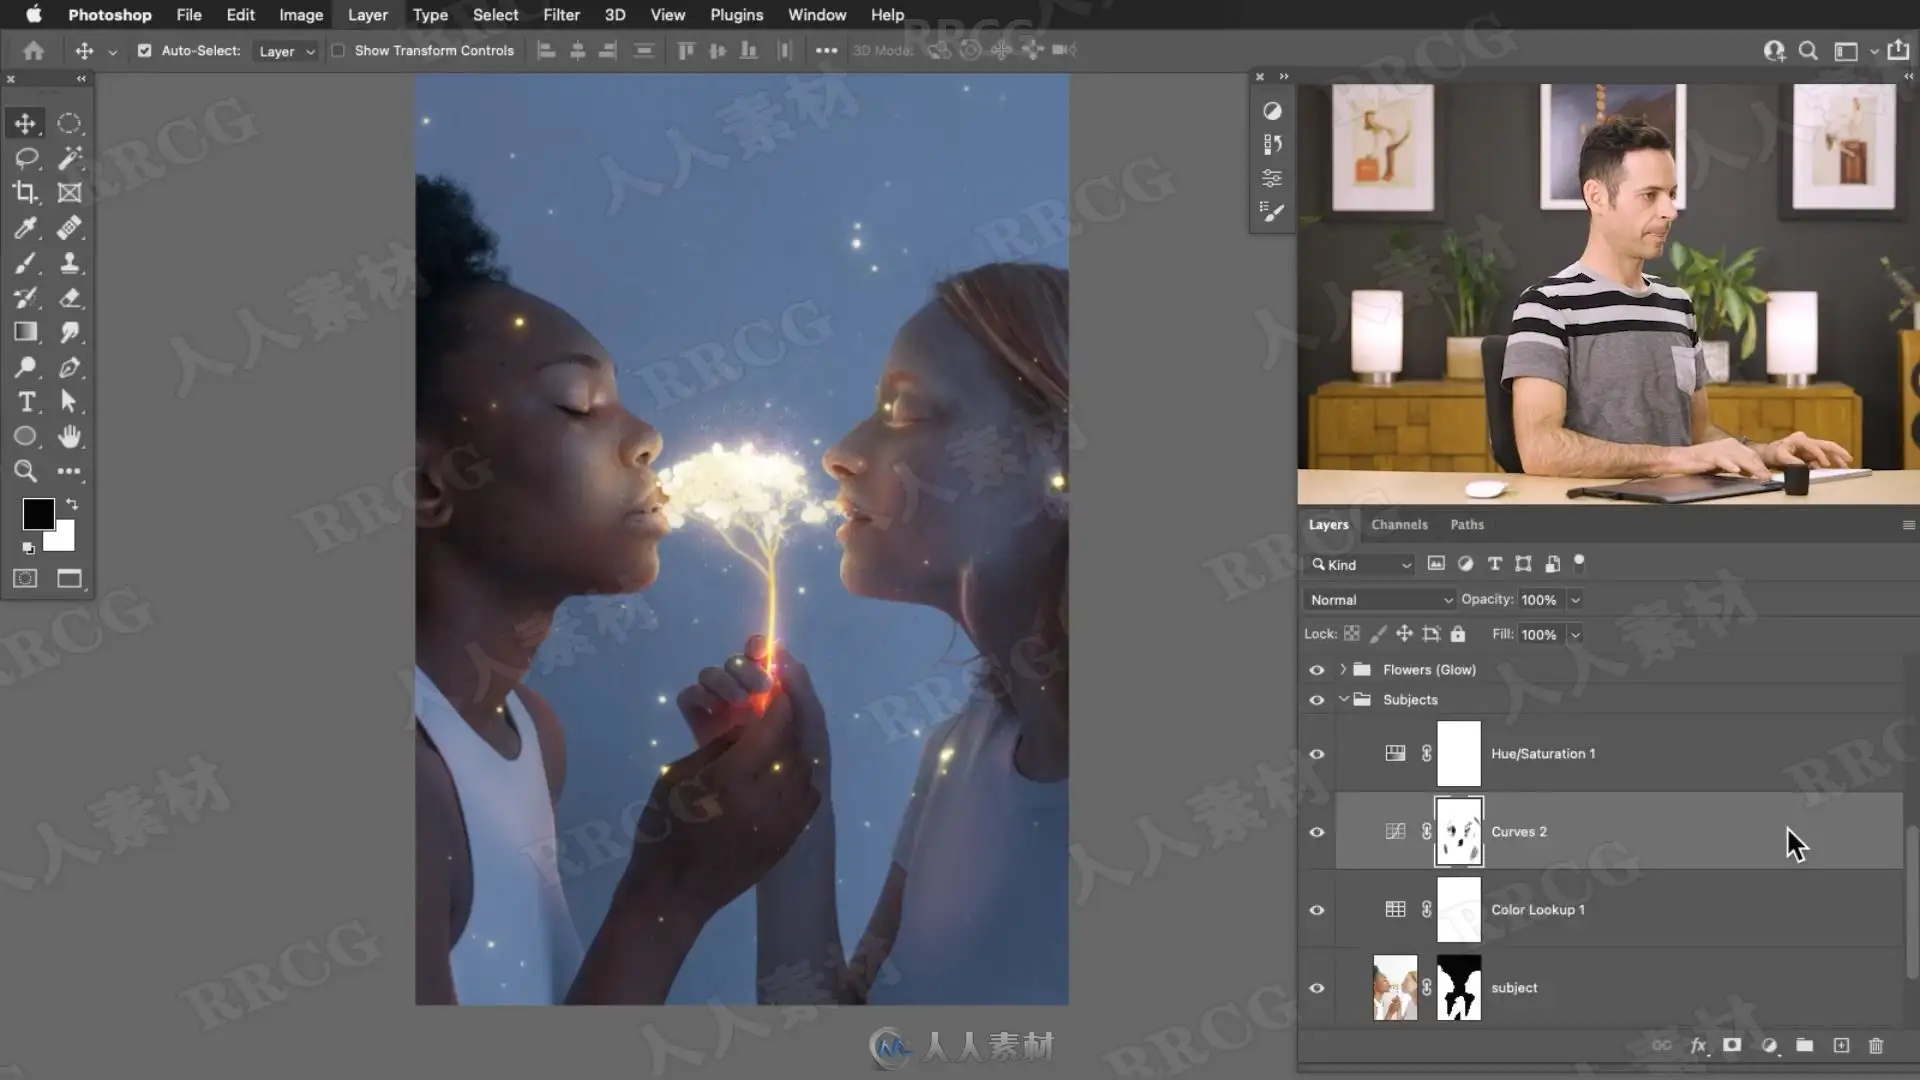Switch to the Channels tab
The width and height of the screenshot is (1920, 1080).
pos(1399,524)
